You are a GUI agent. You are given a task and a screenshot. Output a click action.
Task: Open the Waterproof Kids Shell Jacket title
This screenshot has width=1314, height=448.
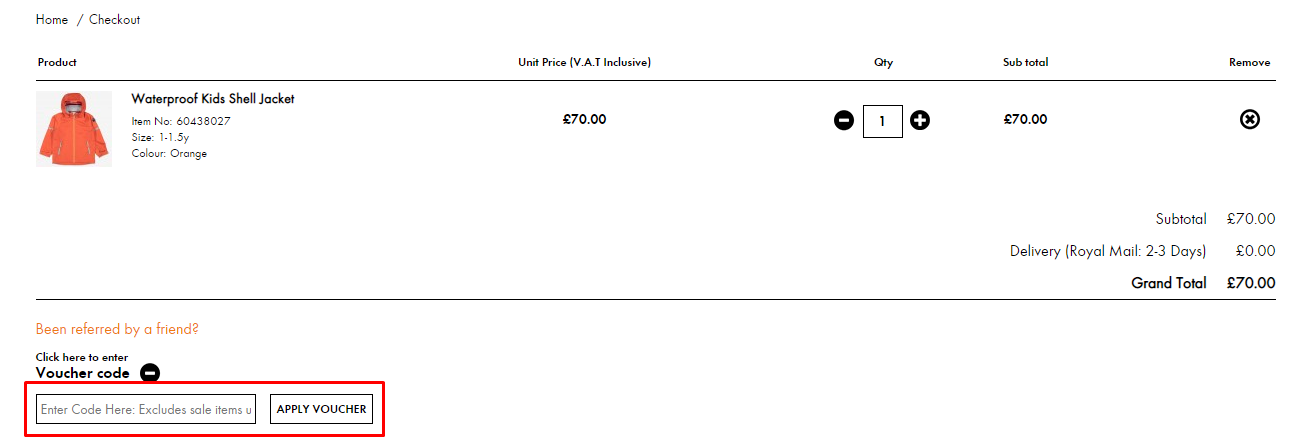click(x=213, y=99)
